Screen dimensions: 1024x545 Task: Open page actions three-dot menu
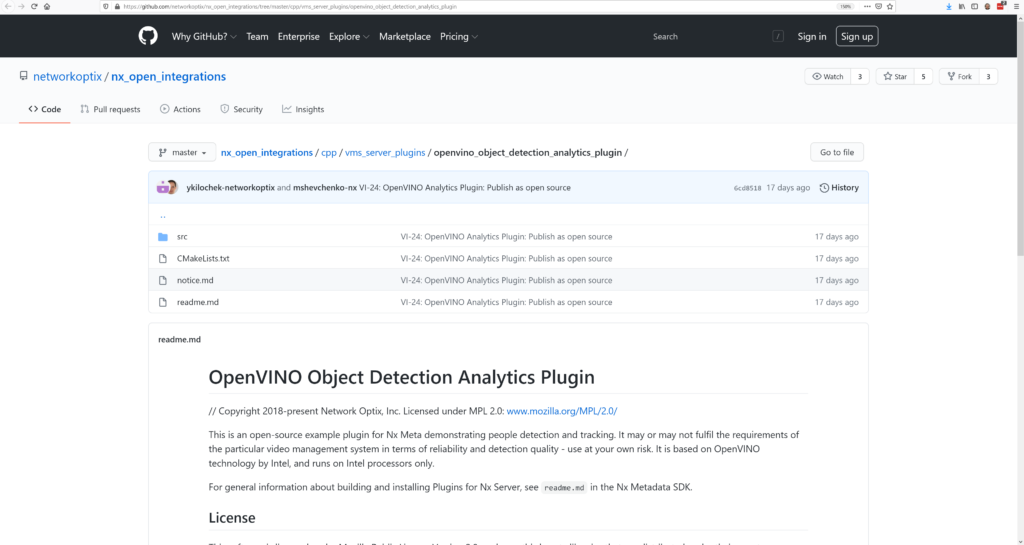coord(867,7)
